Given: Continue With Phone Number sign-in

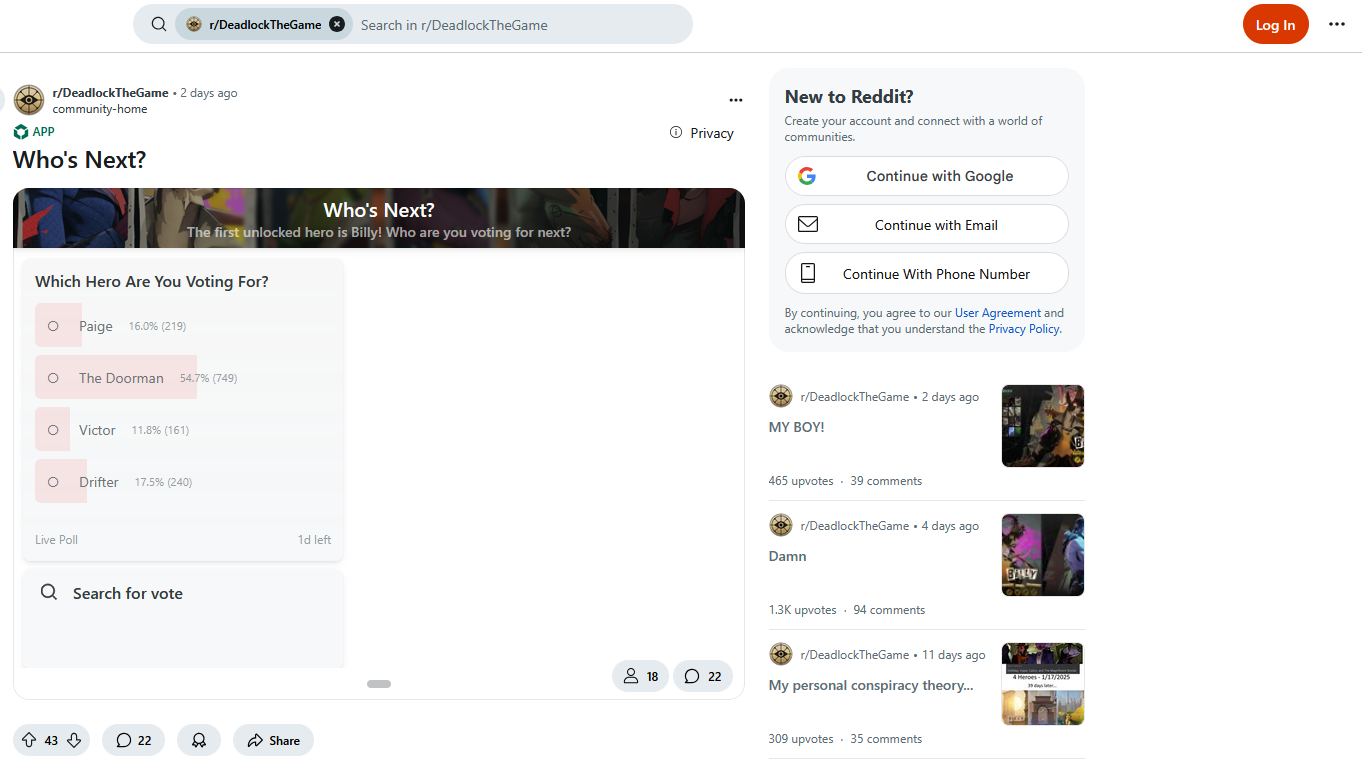Looking at the screenshot, I should pos(926,274).
